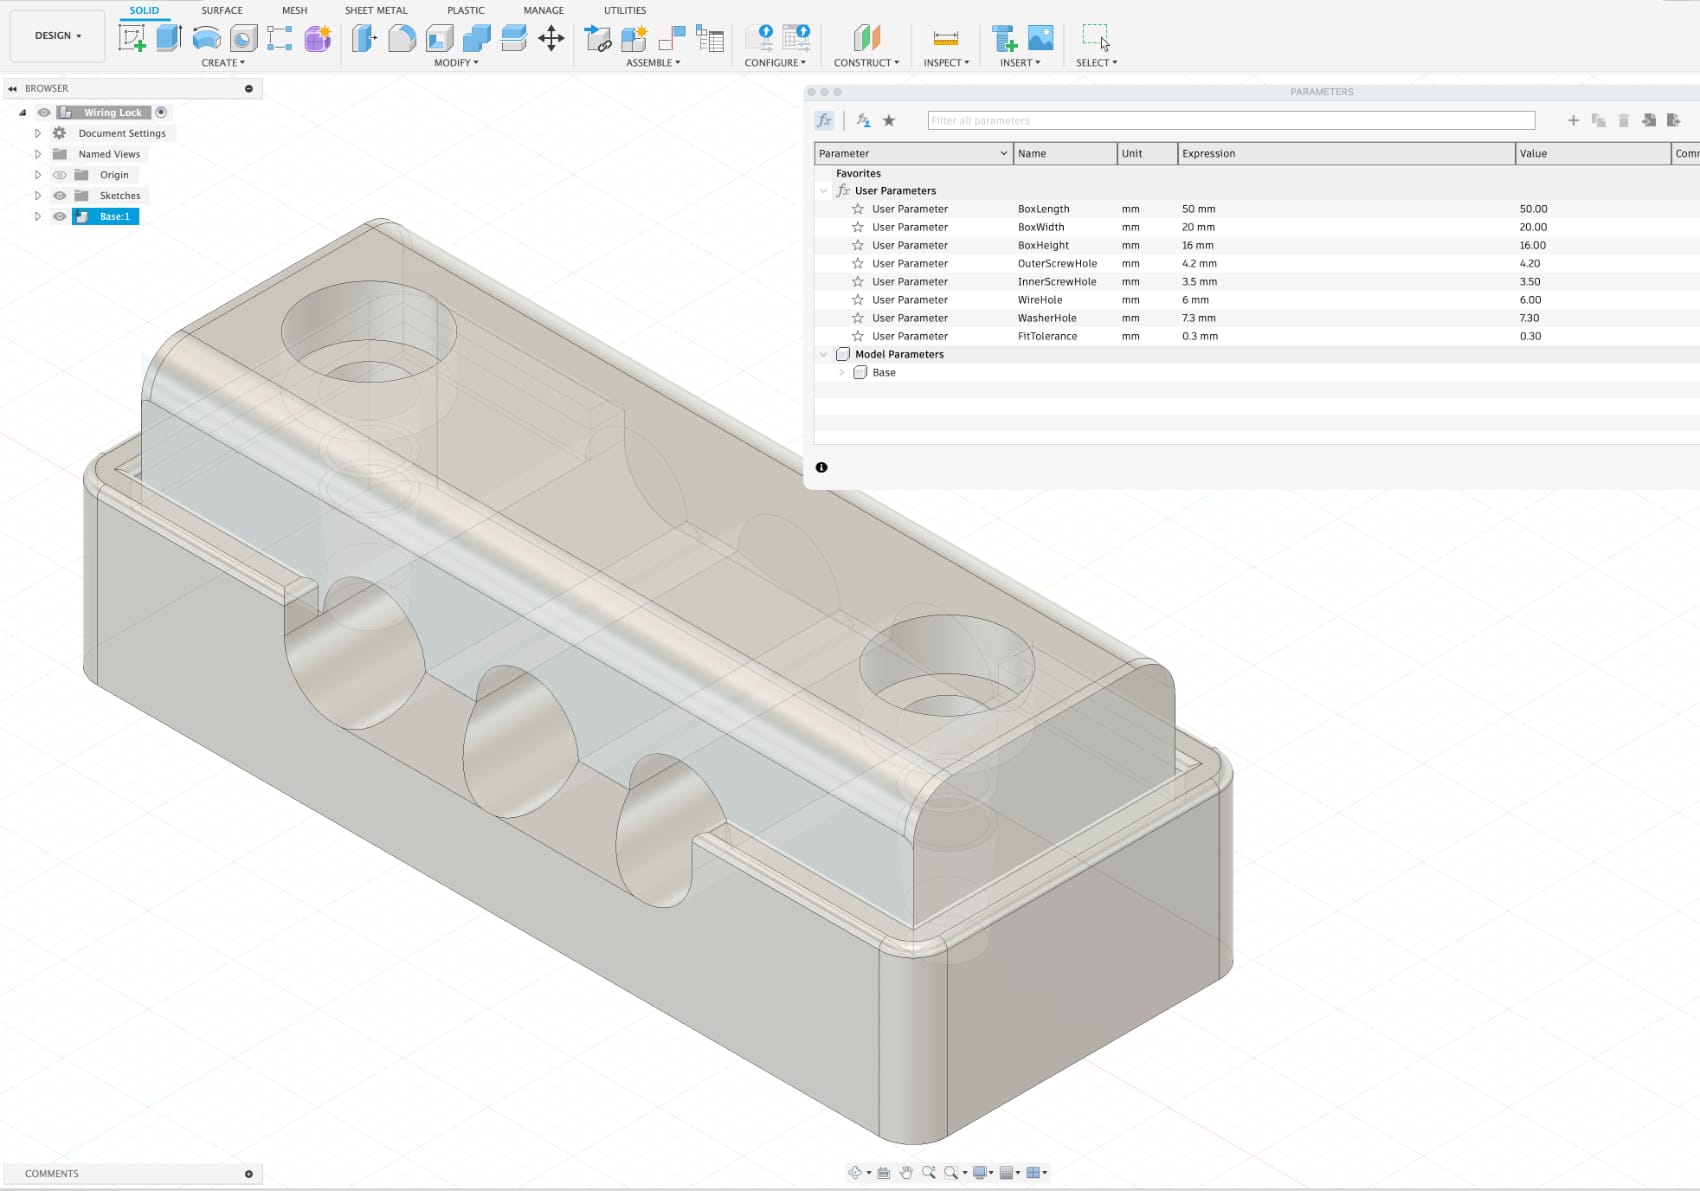Open the CONSTRUCT menu
Image resolution: width=1700 pixels, height=1191 pixels.
pos(866,62)
